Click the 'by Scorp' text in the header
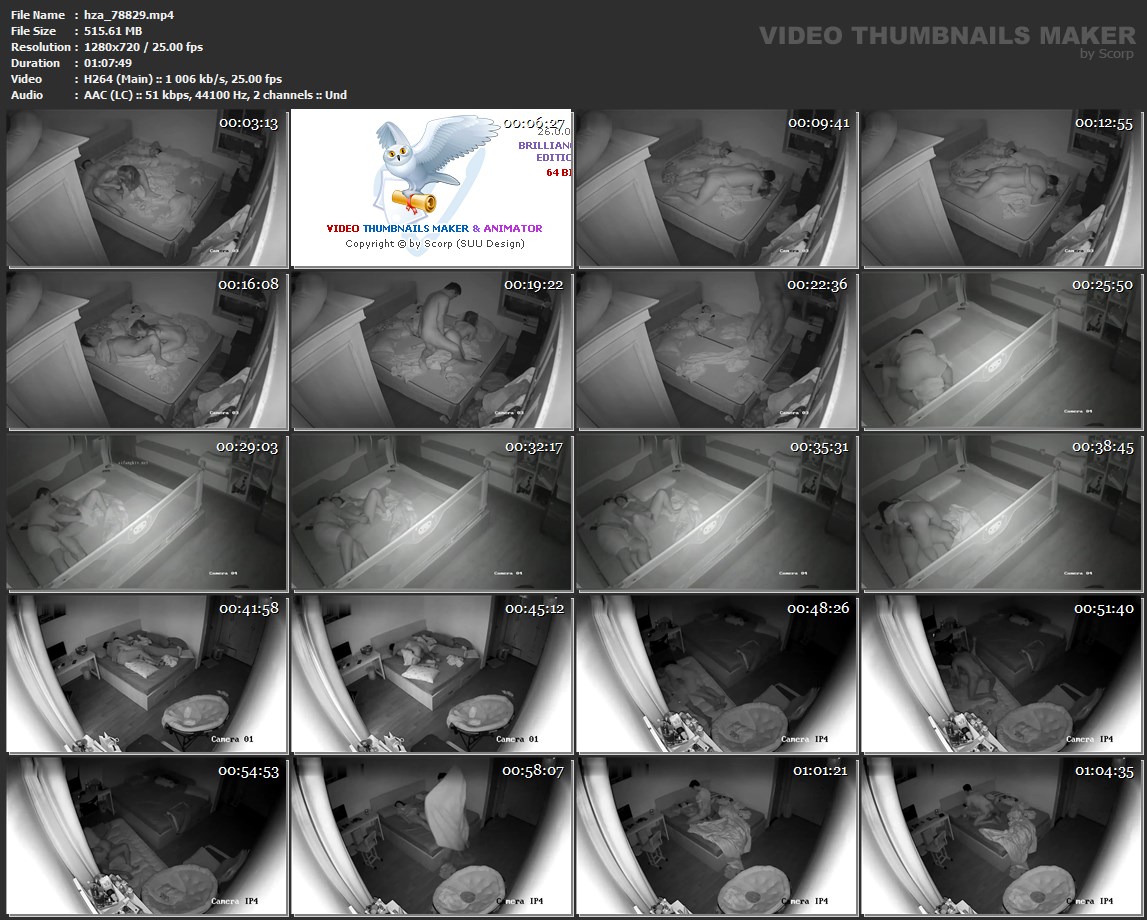 (x=1107, y=54)
